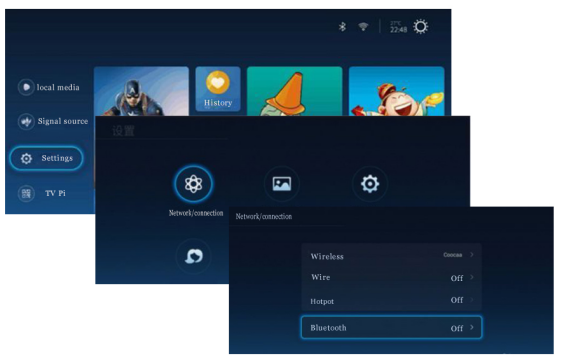Click the Network/connection panel header title
The image size is (562, 363).
[x=264, y=216]
